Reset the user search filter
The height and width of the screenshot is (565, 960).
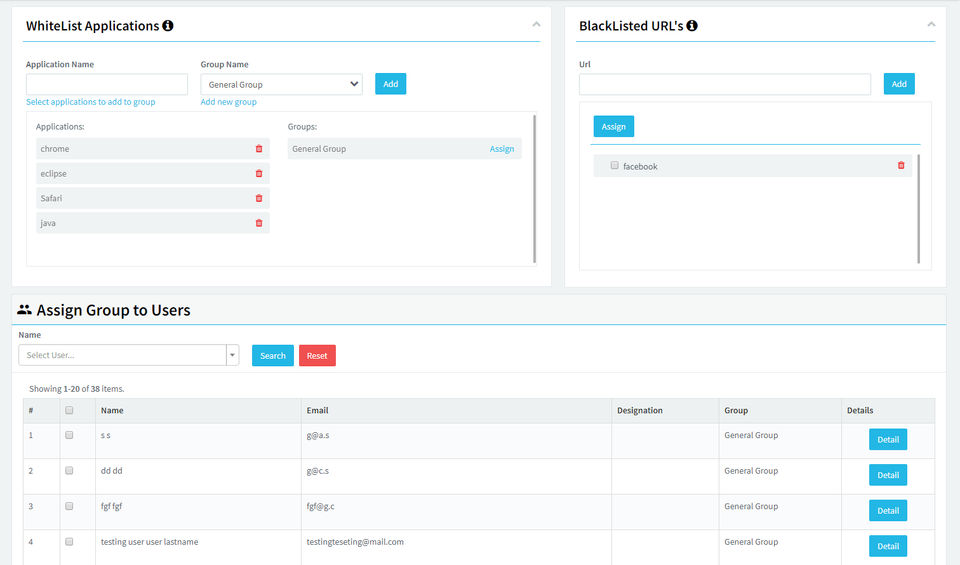(317, 356)
